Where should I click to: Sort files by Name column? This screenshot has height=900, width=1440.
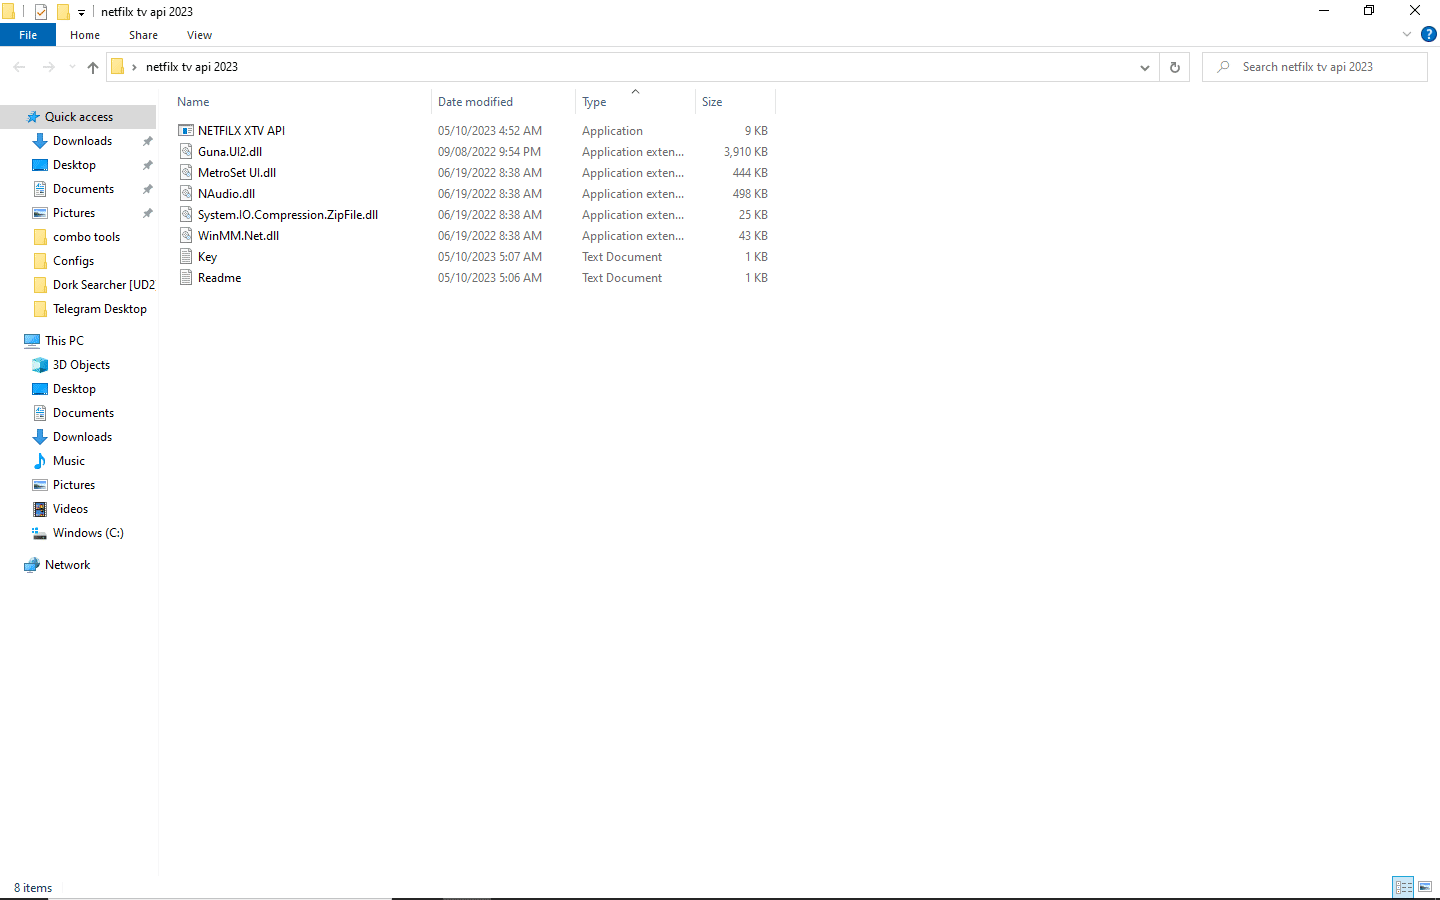coord(193,102)
